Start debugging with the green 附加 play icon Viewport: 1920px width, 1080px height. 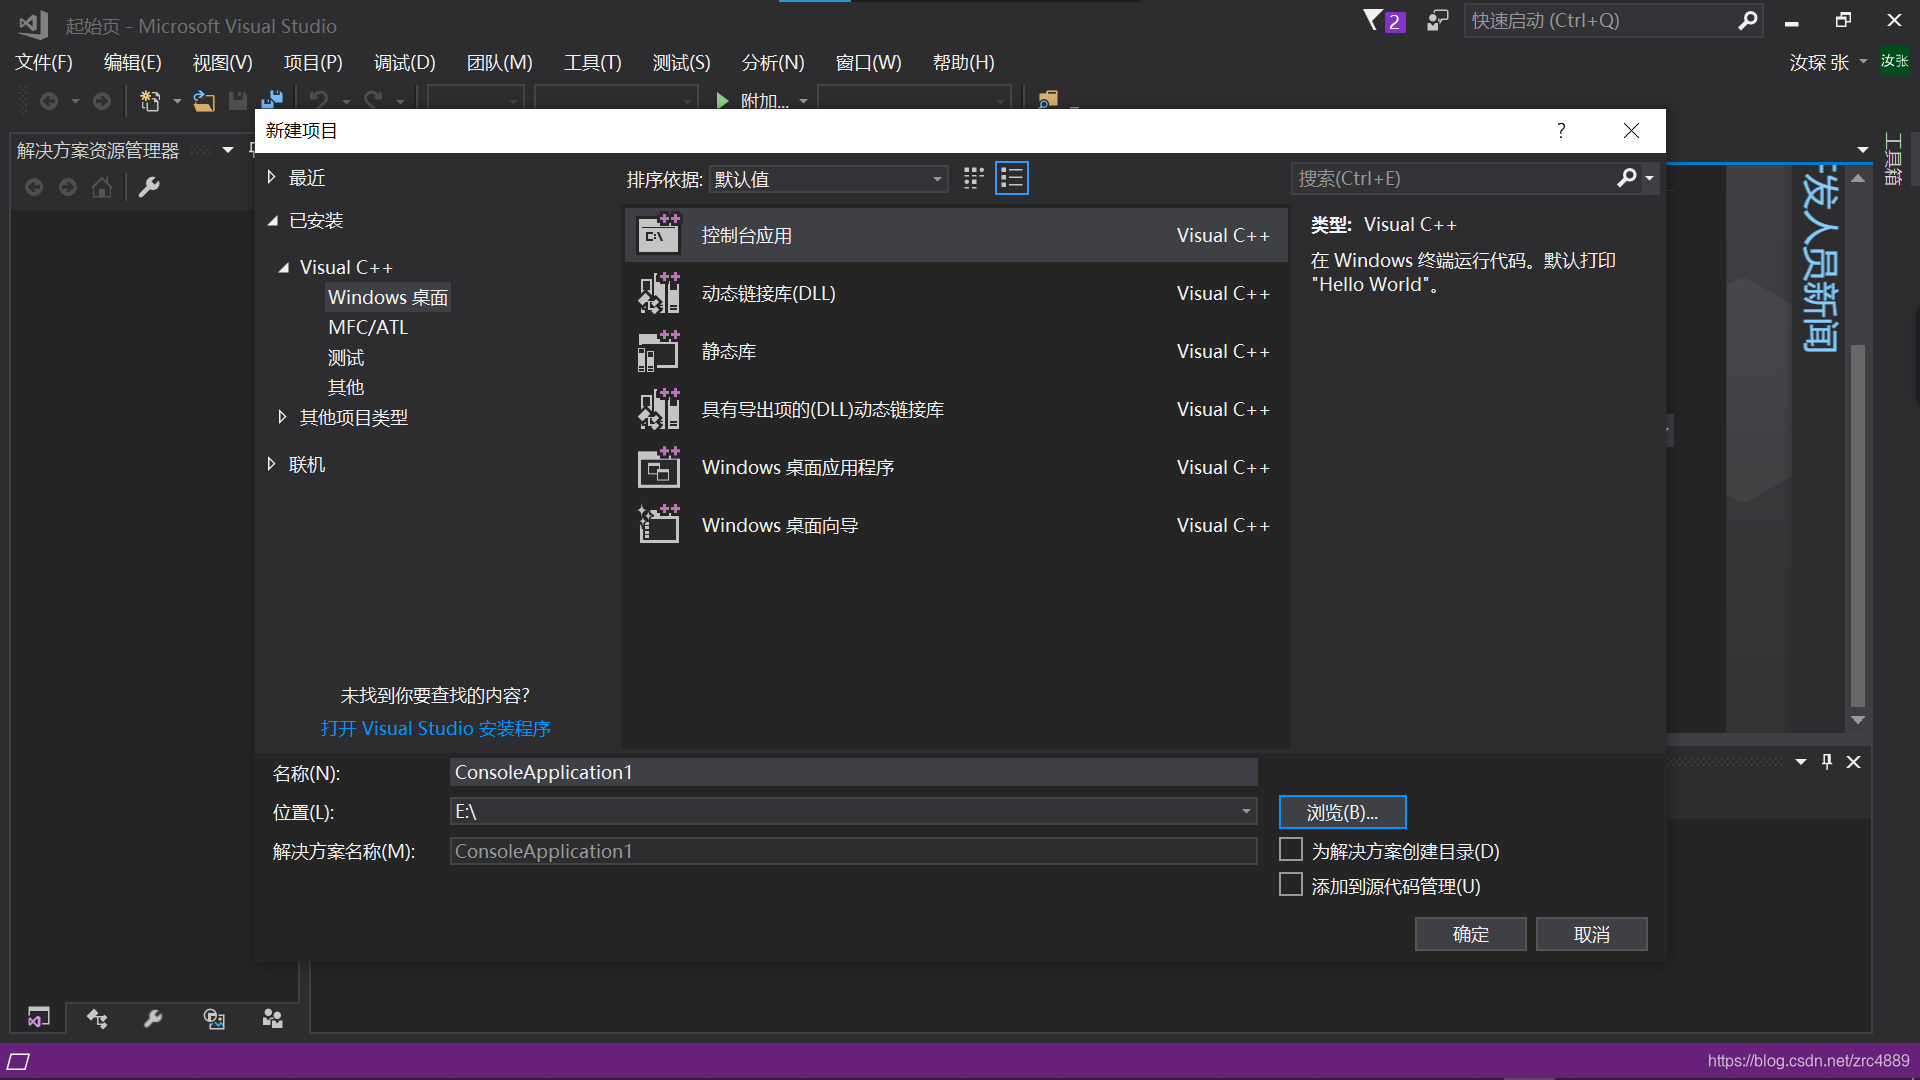(x=722, y=100)
